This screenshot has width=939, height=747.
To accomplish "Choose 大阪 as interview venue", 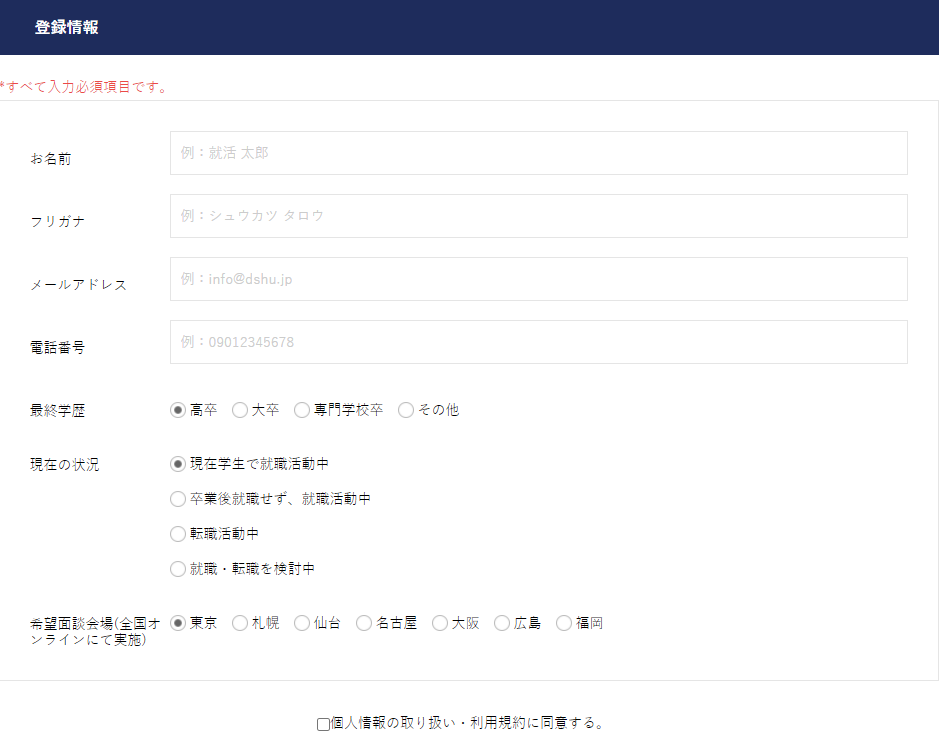I will click(440, 622).
